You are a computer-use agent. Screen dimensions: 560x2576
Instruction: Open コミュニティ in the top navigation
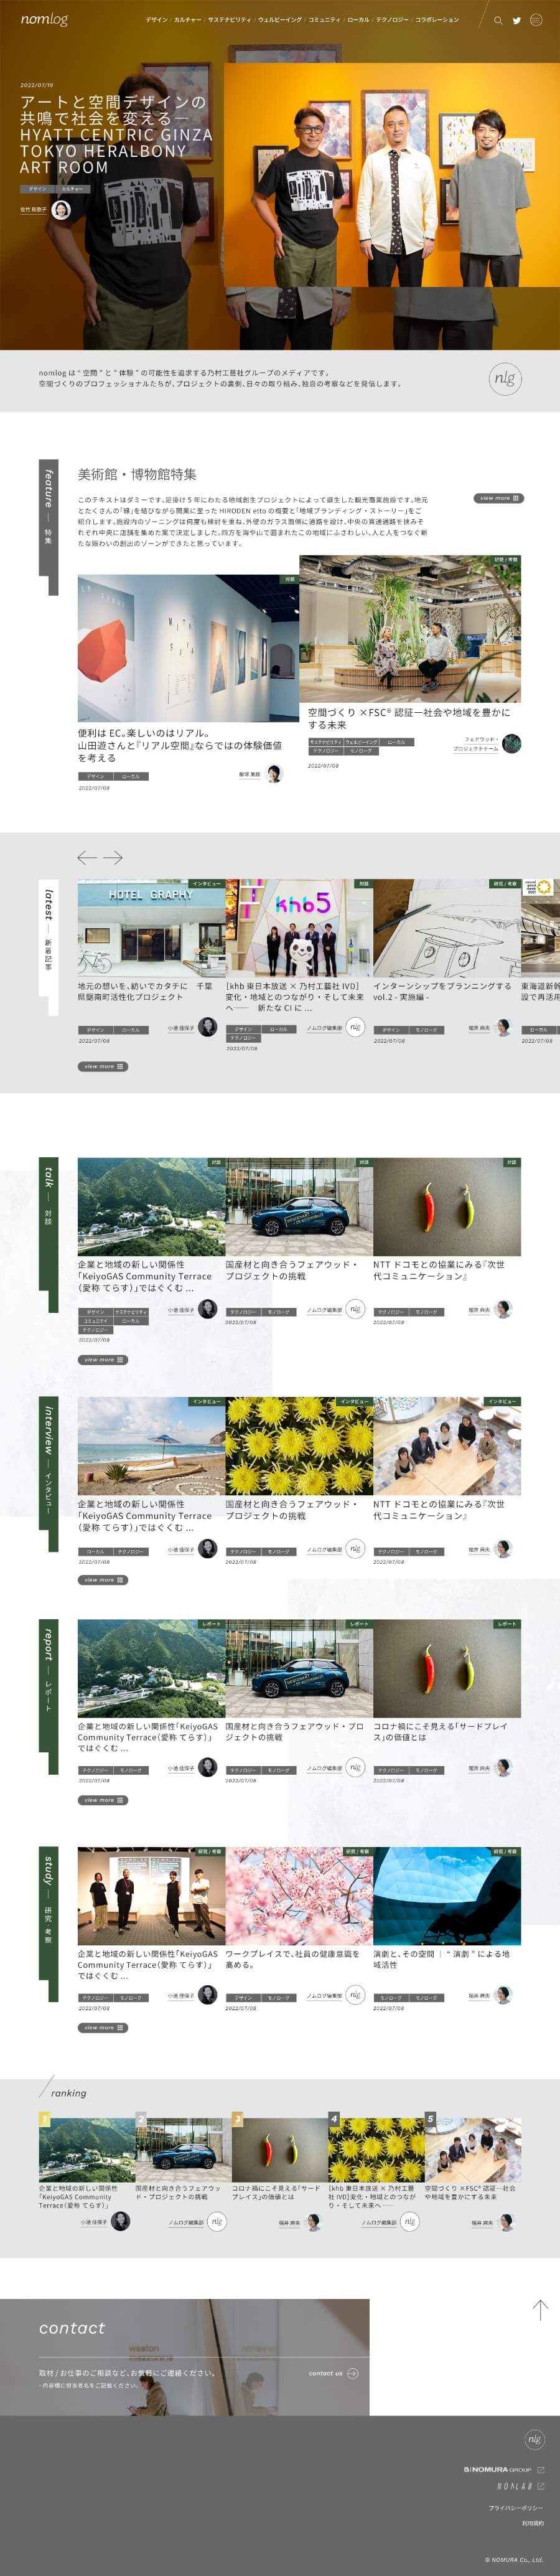pos(324,20)
